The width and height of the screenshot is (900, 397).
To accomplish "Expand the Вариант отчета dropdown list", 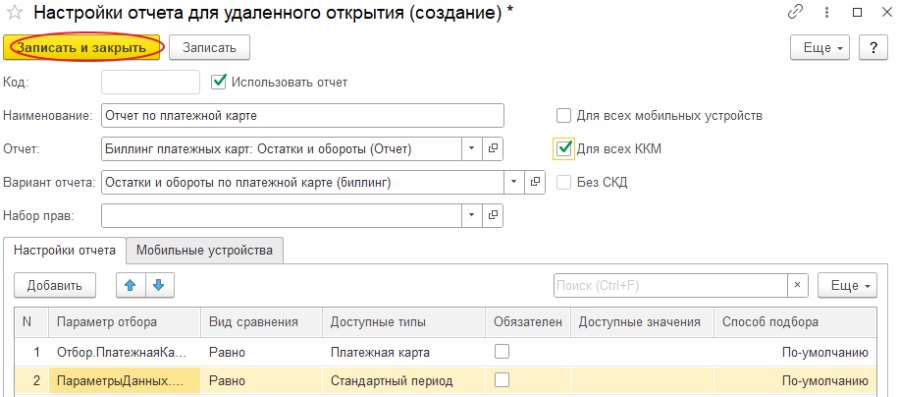I will click(x=514, y=182).
